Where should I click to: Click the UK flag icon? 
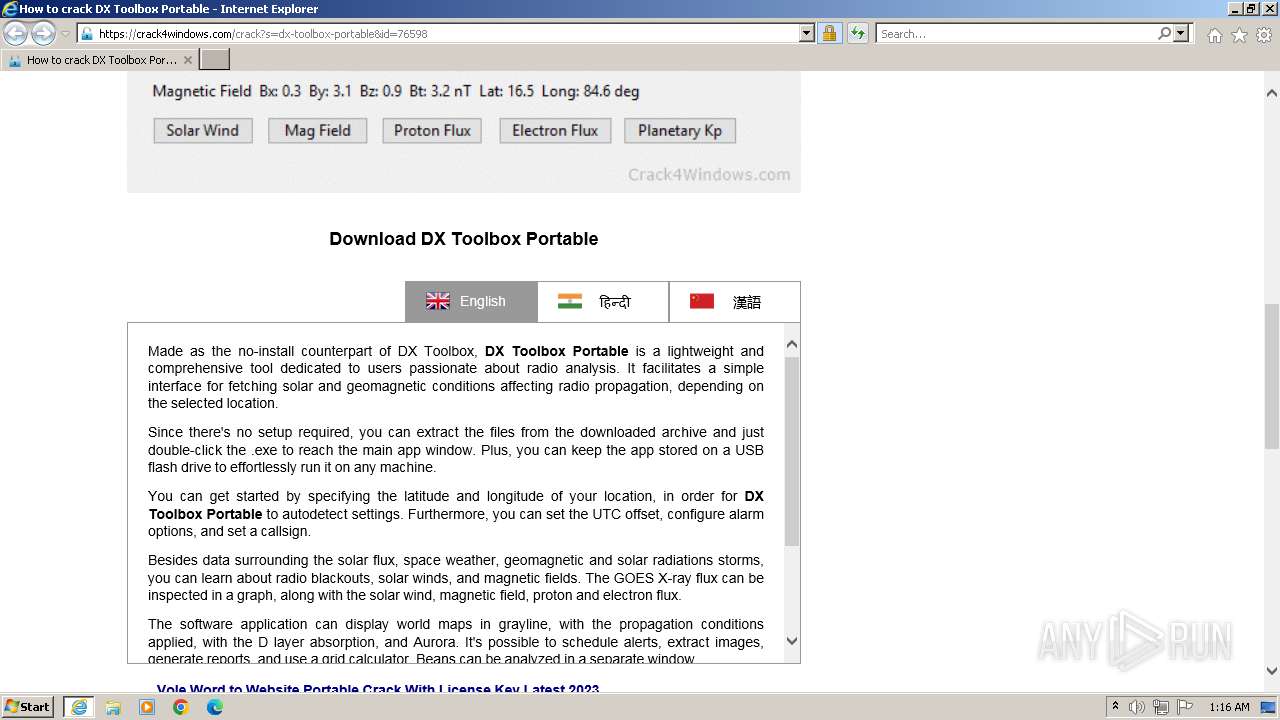[438, 301]
